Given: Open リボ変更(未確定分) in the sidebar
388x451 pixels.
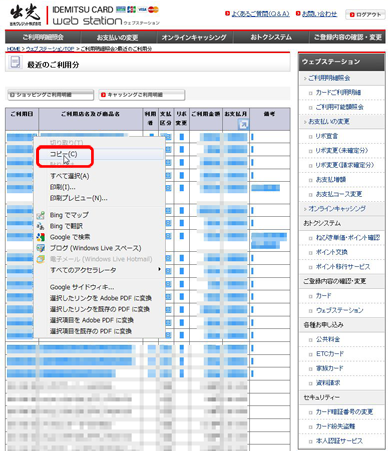Looking at the screenshot, I should point(342,151).
